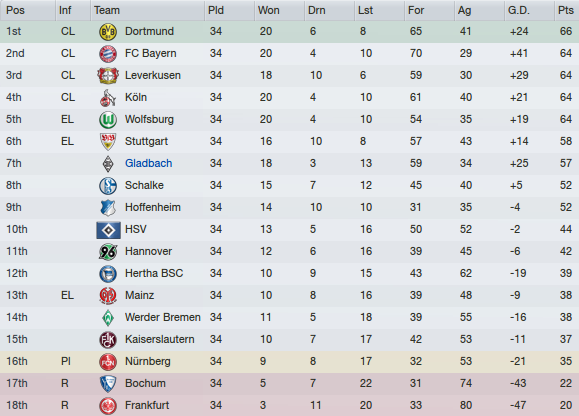
Task: Open the Hoffenheim team name
Action: click(x=153, y=207)
